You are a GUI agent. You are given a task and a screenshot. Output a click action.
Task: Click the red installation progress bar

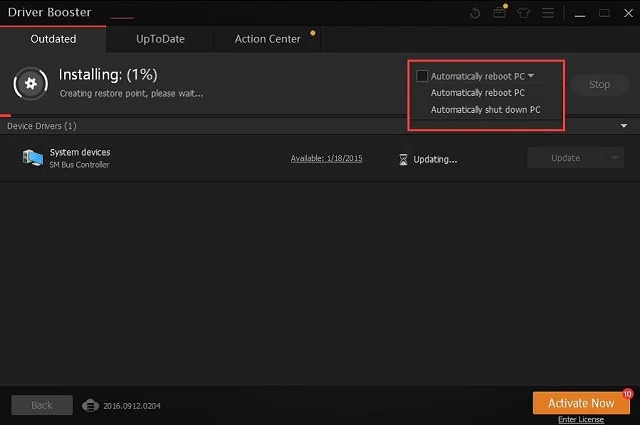tap(5, 116)
